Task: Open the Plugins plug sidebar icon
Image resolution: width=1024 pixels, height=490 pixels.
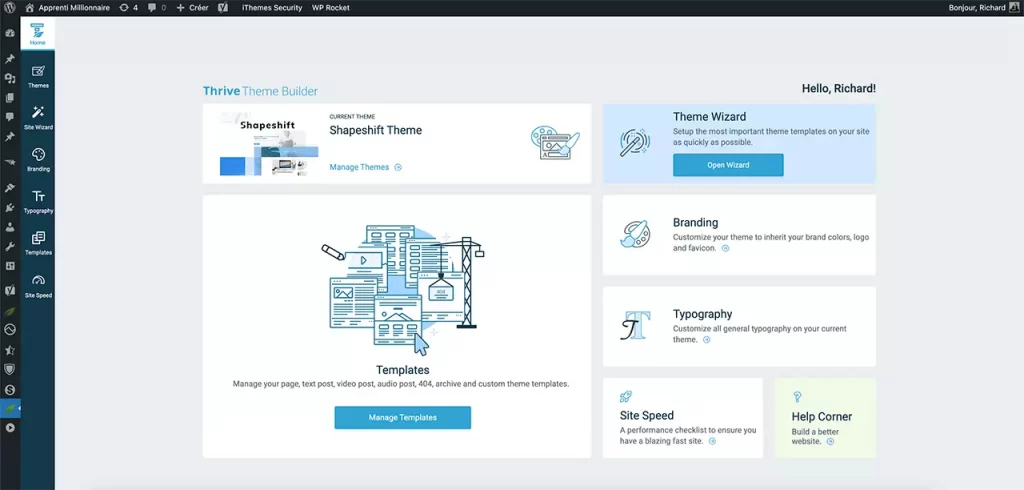Action: point(10,208)
